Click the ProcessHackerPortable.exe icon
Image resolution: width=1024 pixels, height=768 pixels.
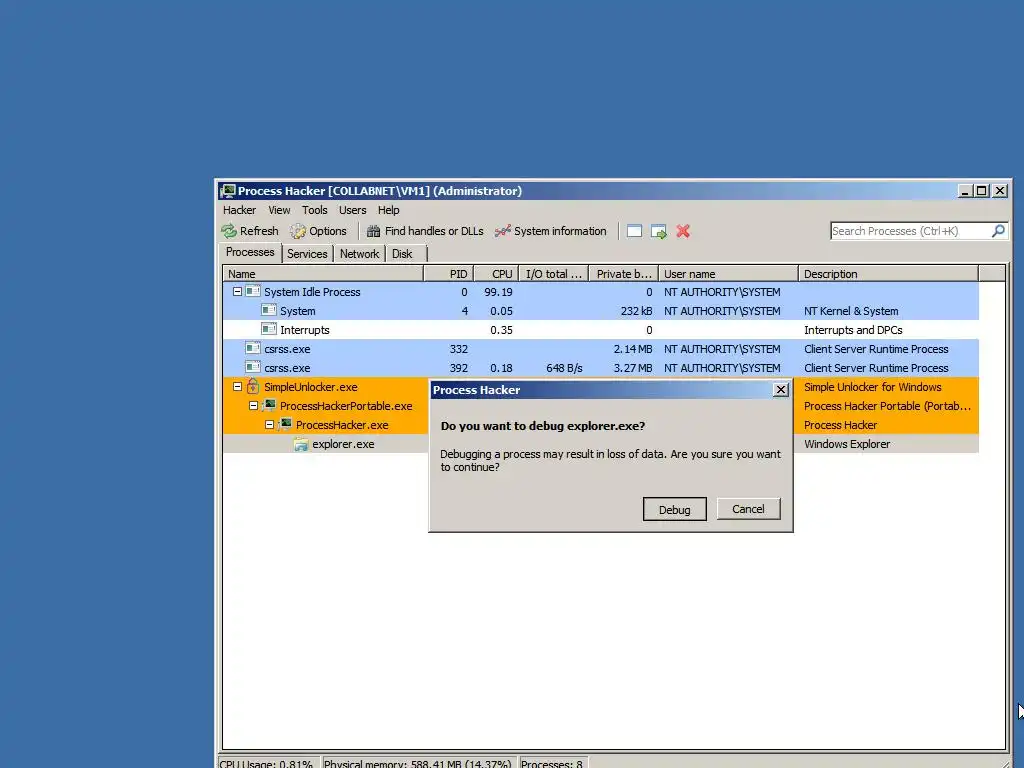[x=269, y=406]
